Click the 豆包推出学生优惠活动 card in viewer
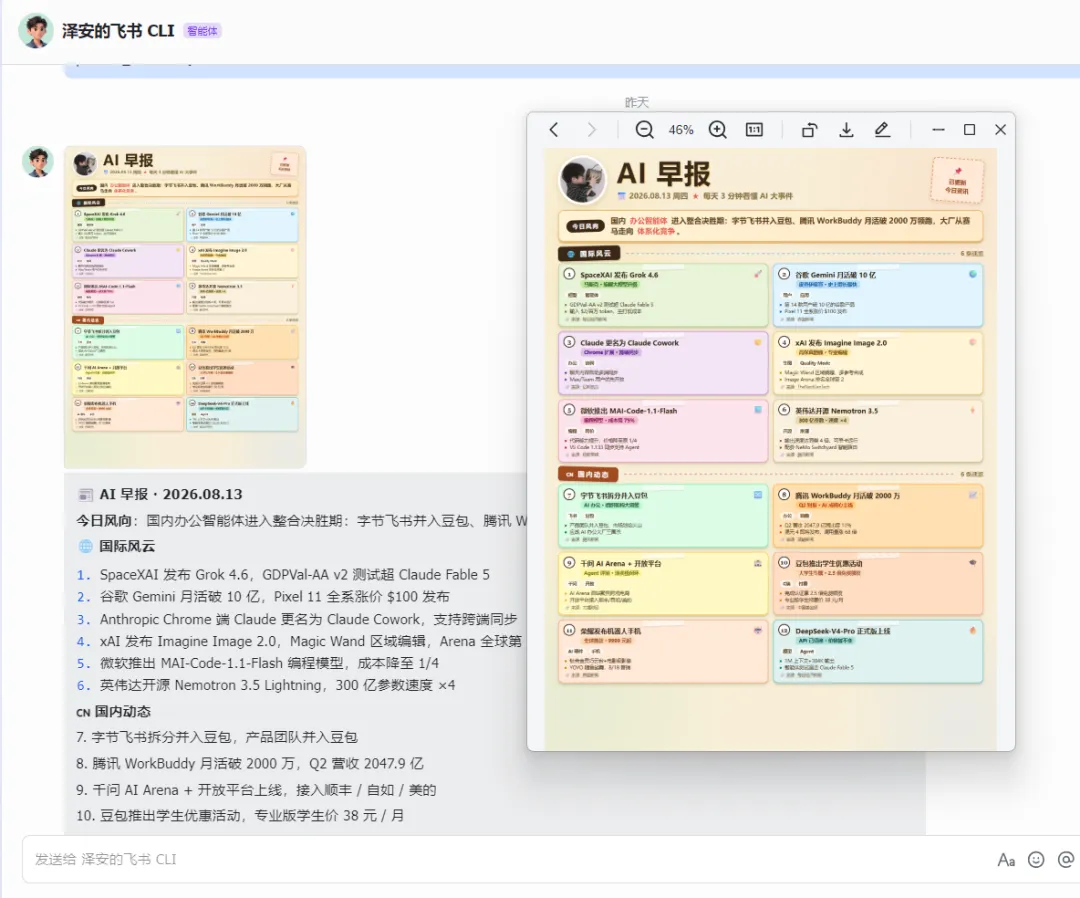The width and height of the screenshot is (1080, 898). (x=878, y=584)
